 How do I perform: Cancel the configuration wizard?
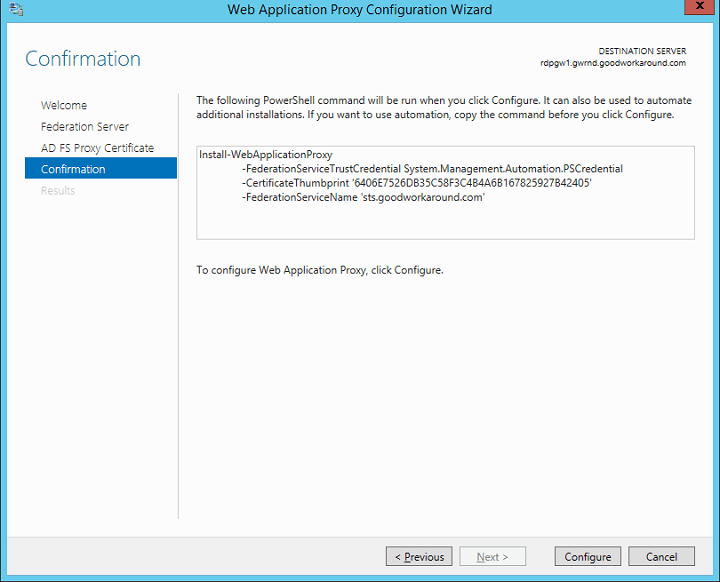coord(661,557)
